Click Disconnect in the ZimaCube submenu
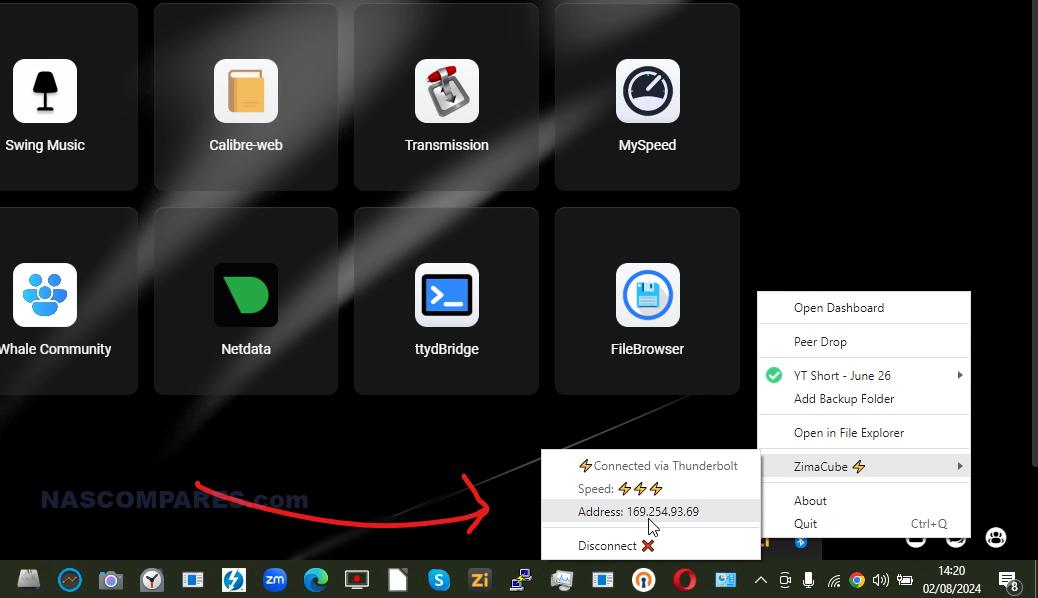Screen dimensions: 1038x598 (x=651, y=546)
